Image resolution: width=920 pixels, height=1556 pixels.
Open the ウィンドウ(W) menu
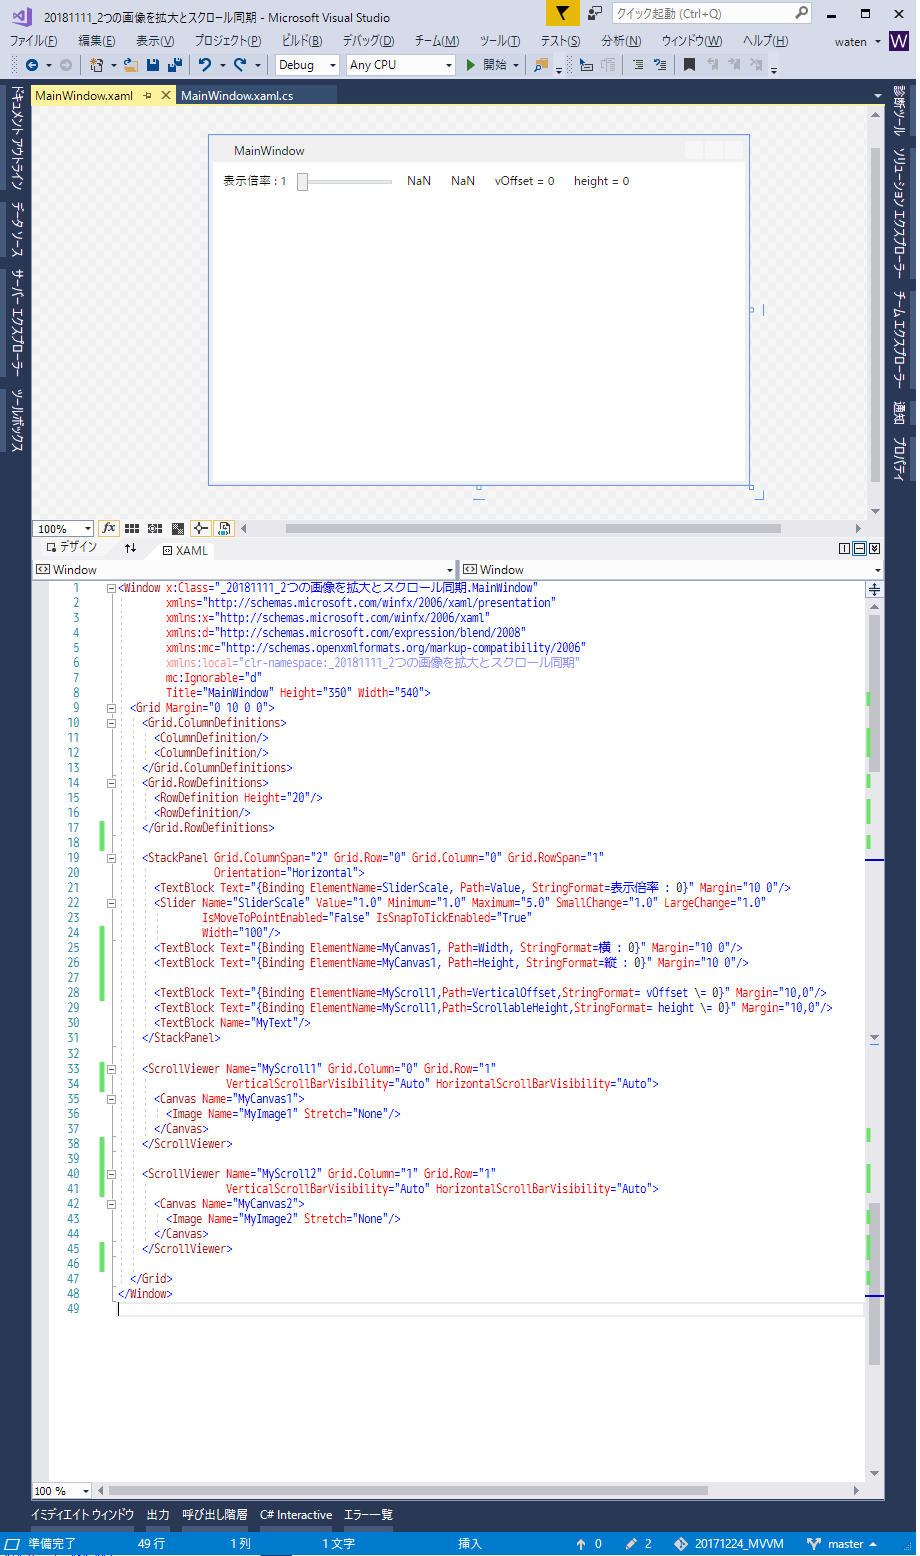tap(691, 41)
